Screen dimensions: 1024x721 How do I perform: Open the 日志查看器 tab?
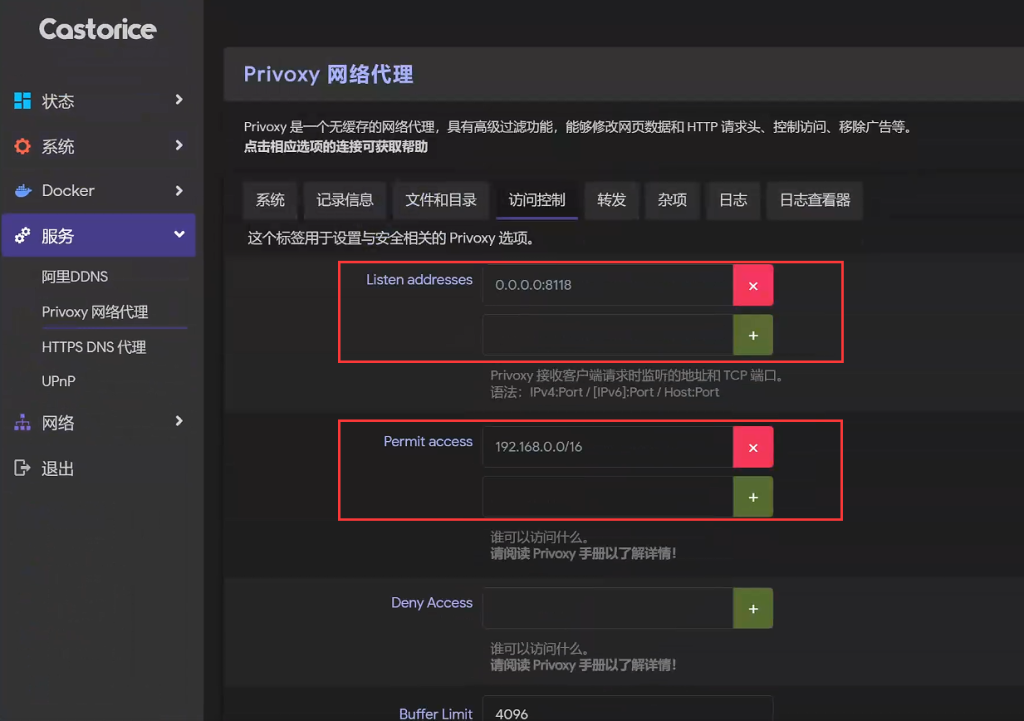(x=814, y=200)
